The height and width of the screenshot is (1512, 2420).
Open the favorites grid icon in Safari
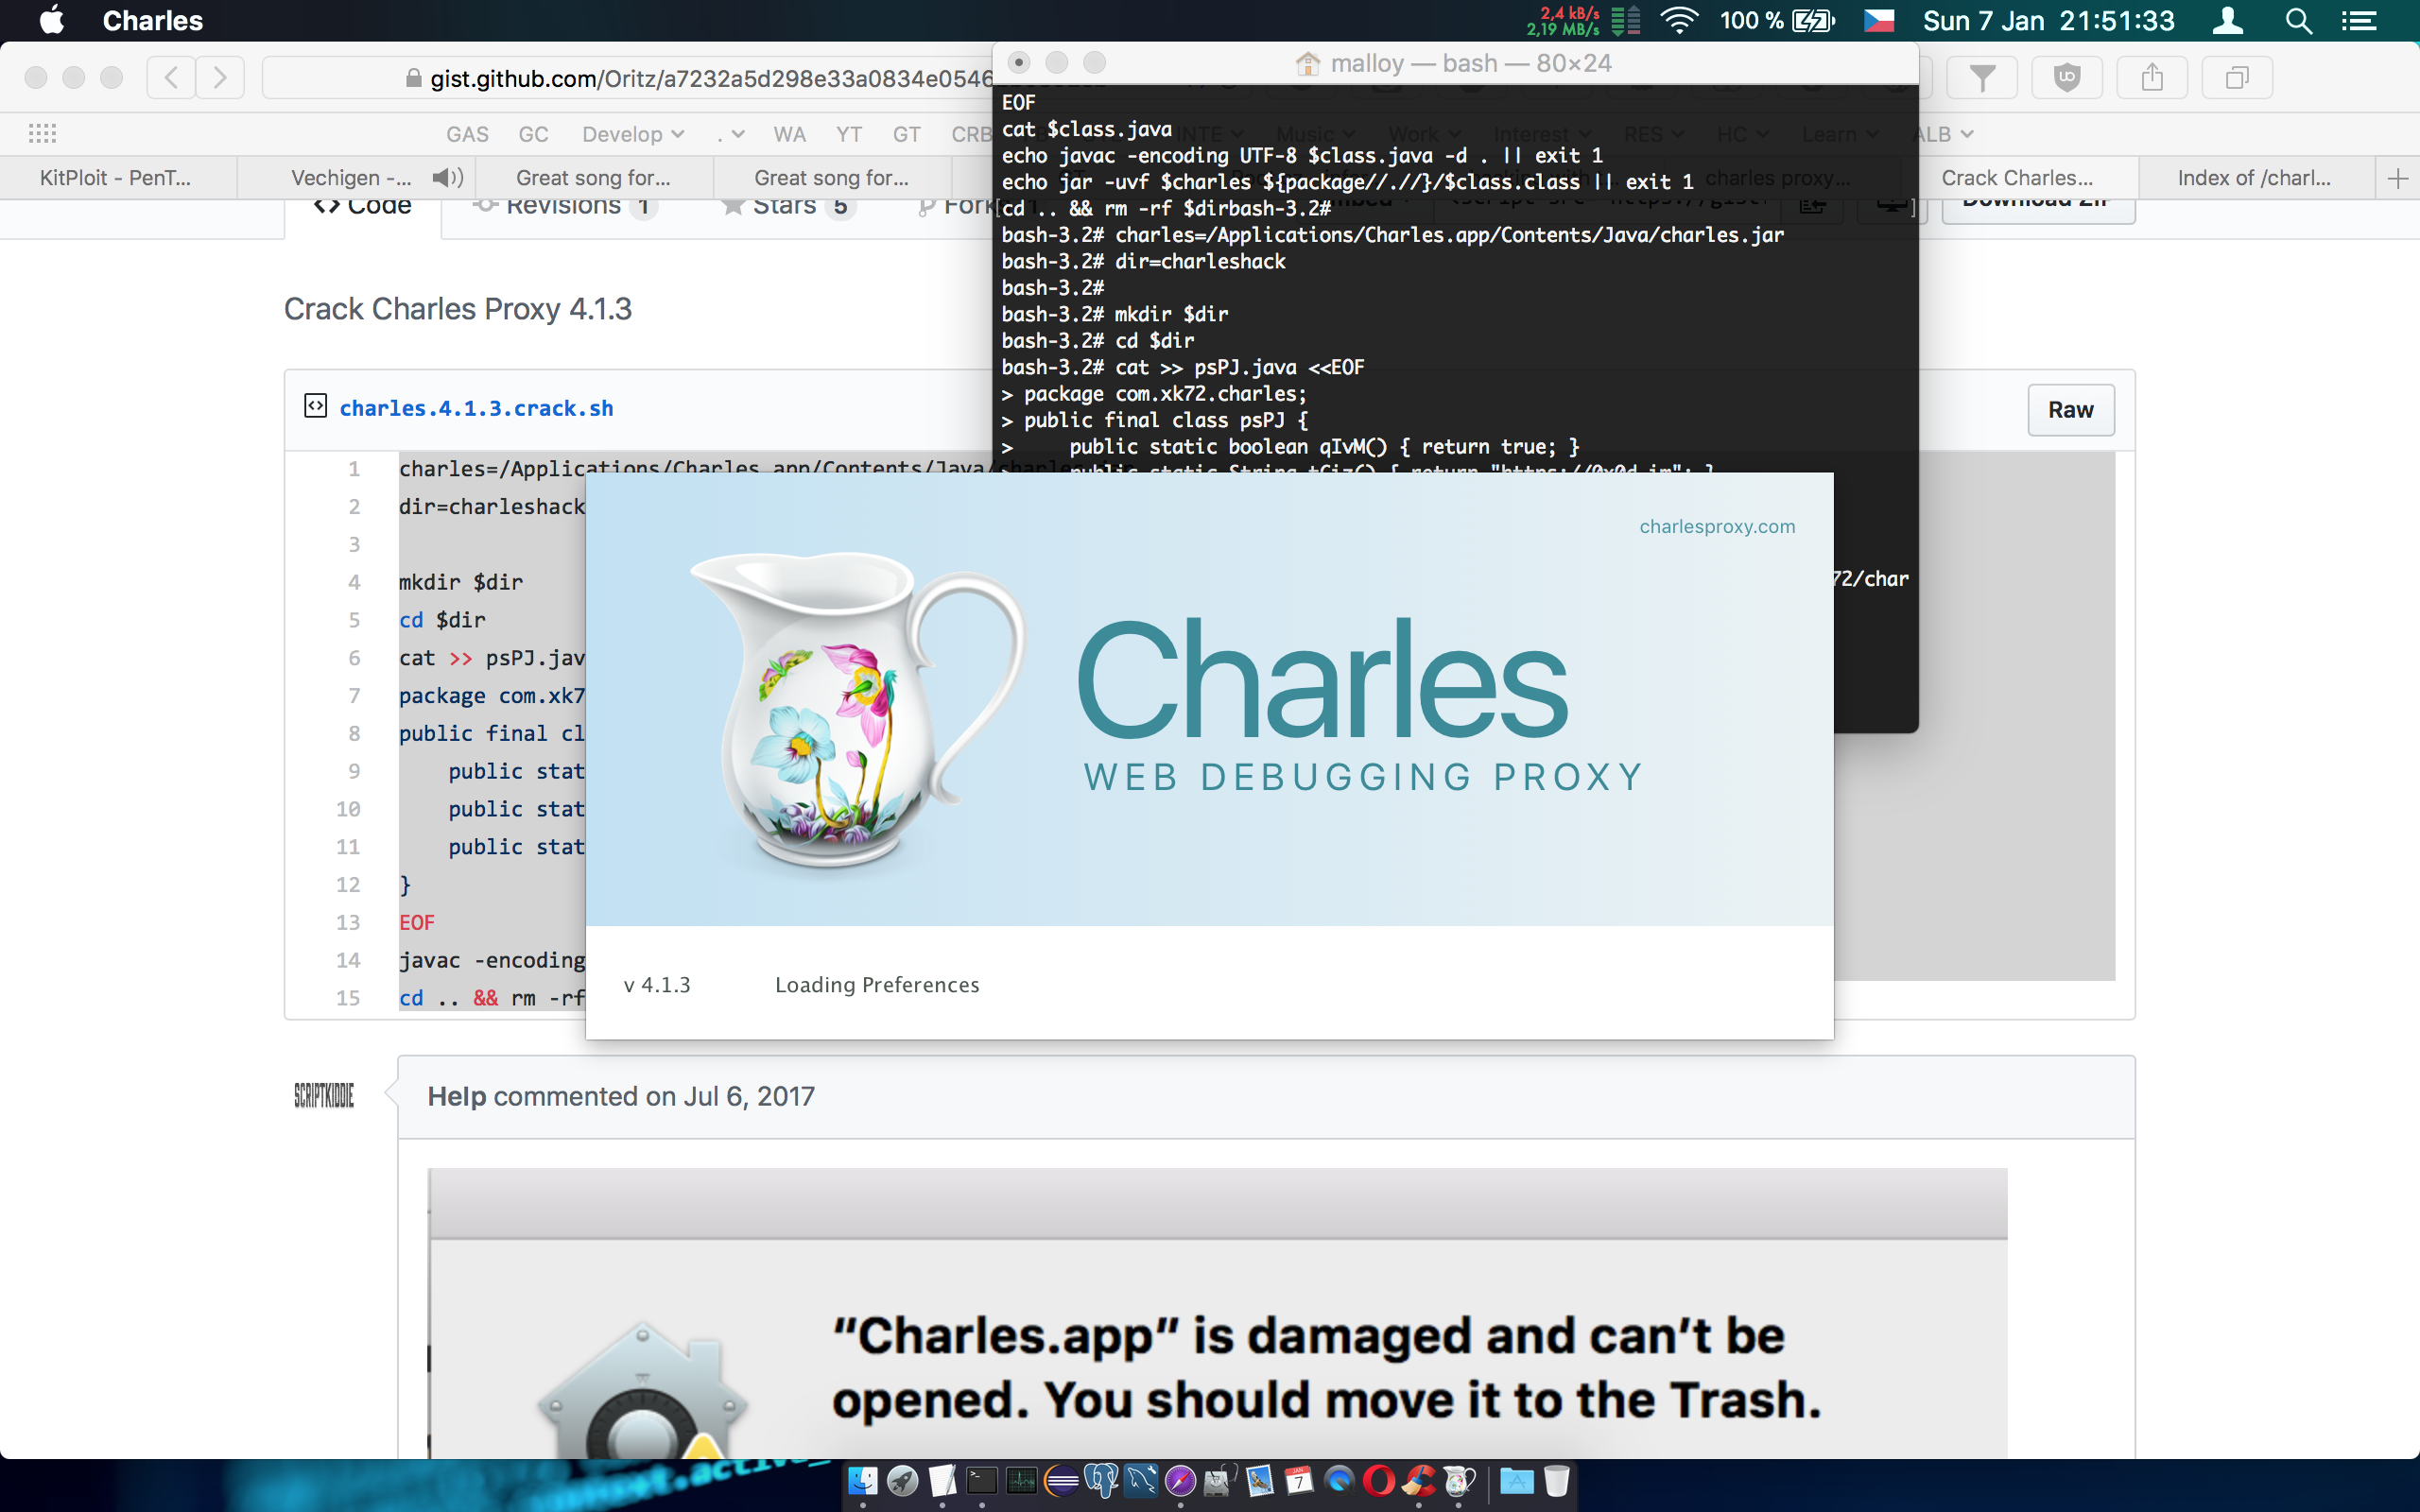click(x=42, y=133)
